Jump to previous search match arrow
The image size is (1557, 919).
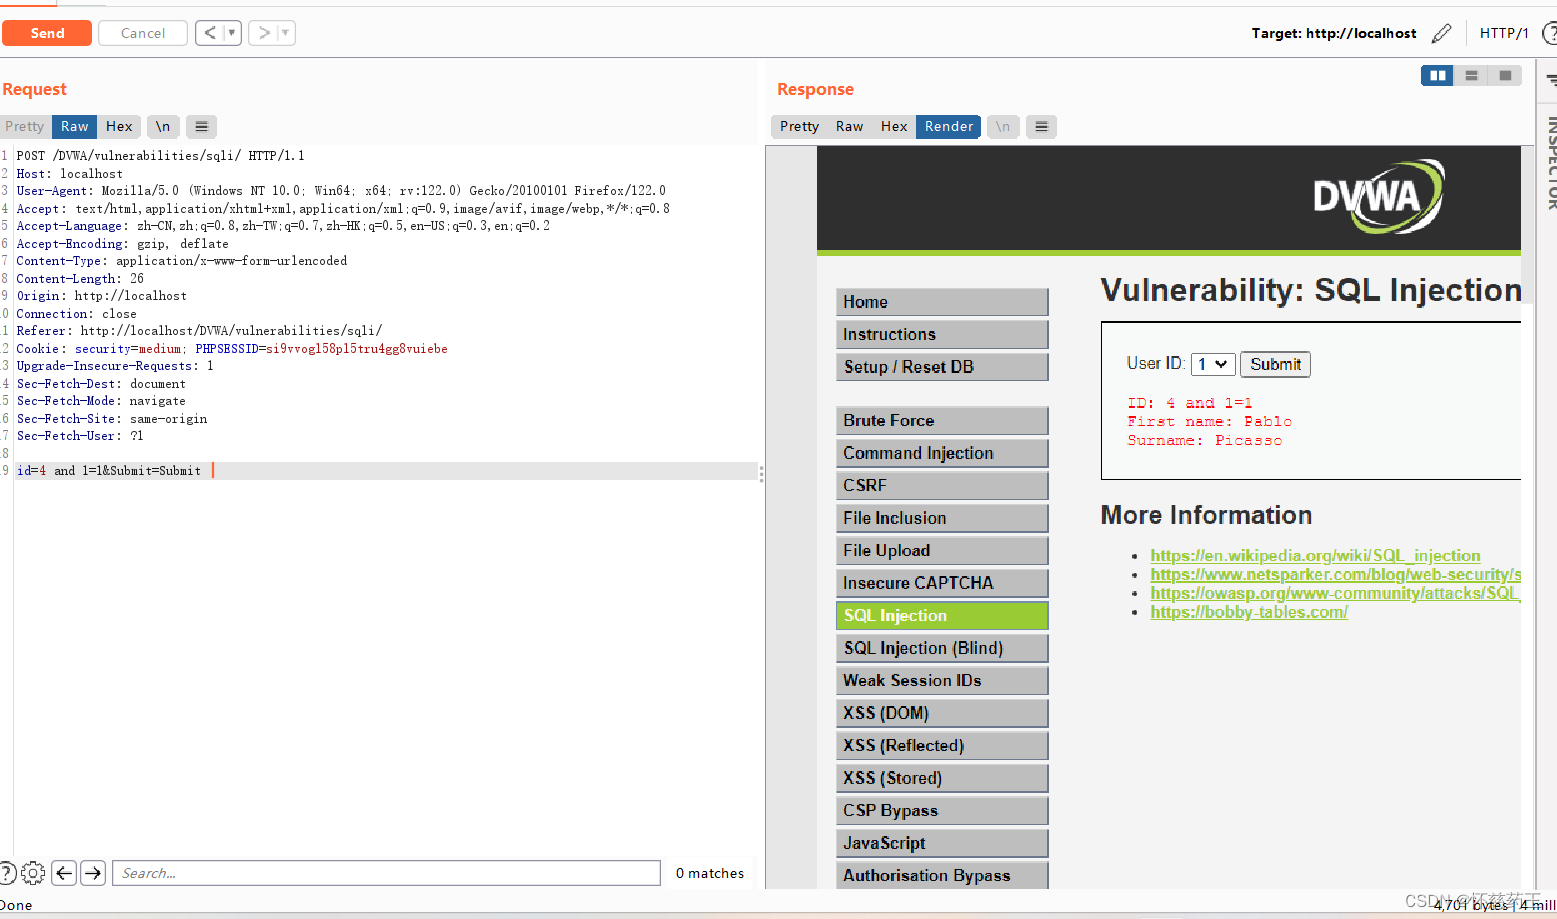[64, 873]
